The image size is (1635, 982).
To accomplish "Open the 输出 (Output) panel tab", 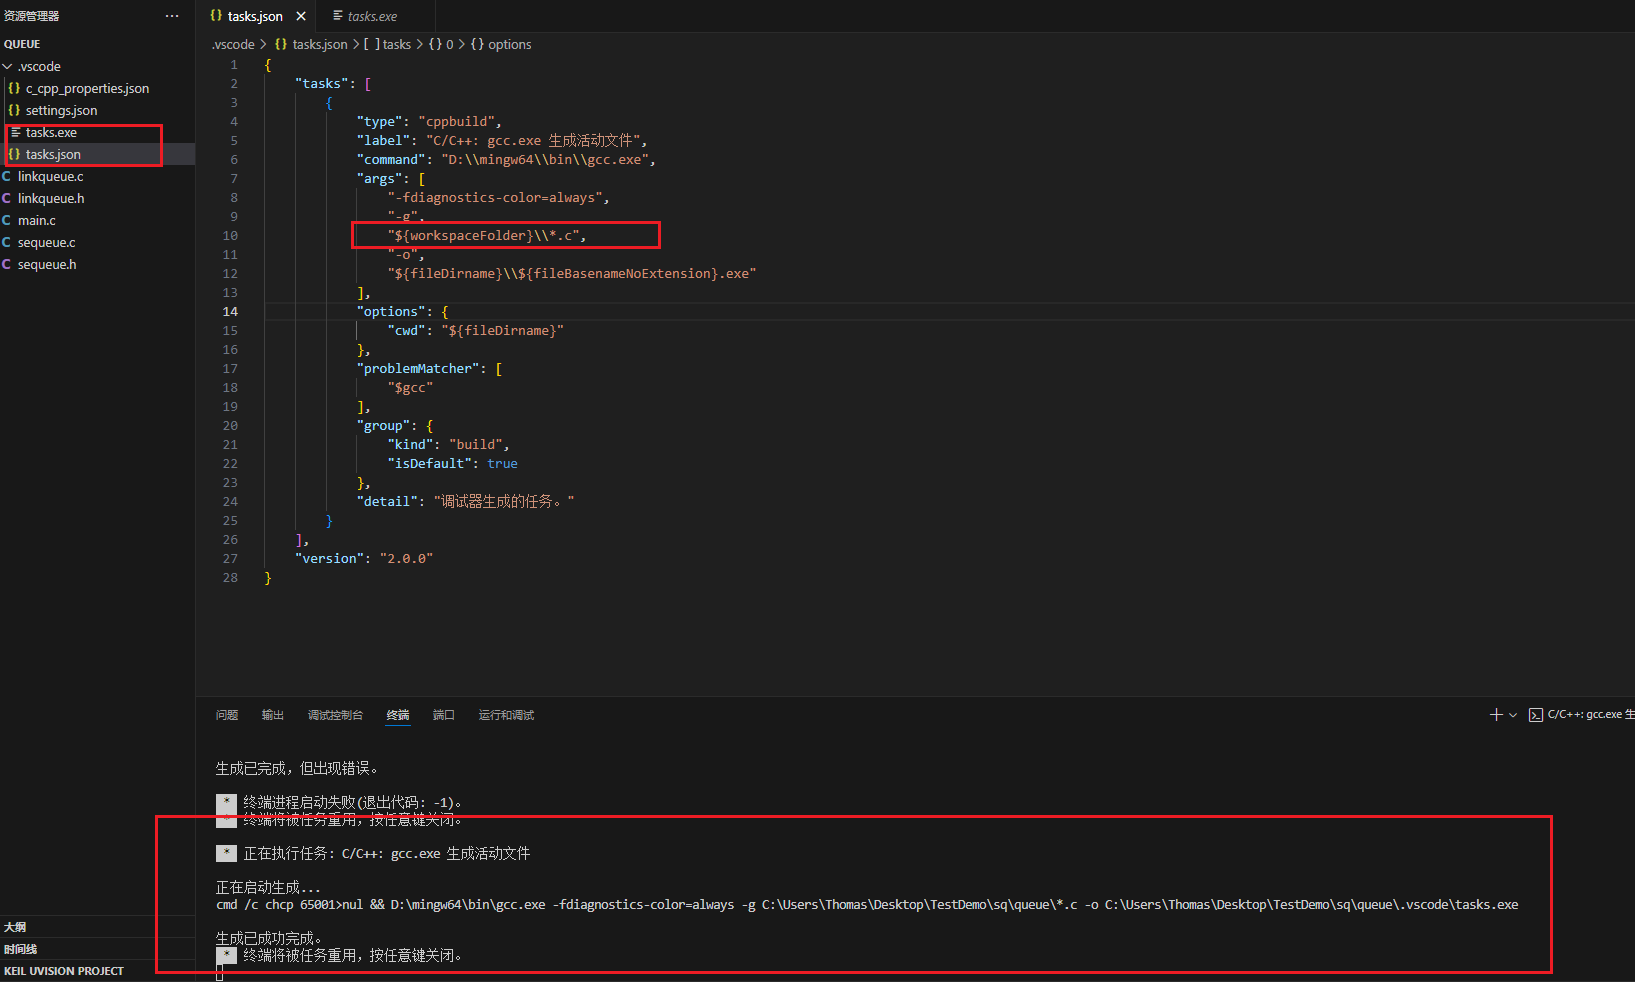I will click(x=271, y=714).
